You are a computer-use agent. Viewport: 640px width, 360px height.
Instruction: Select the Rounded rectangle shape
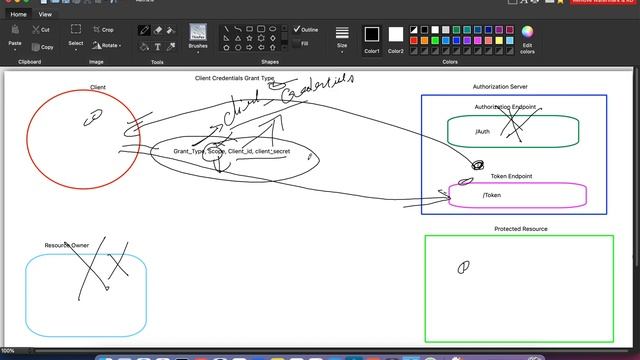click(x=261, y=29)
